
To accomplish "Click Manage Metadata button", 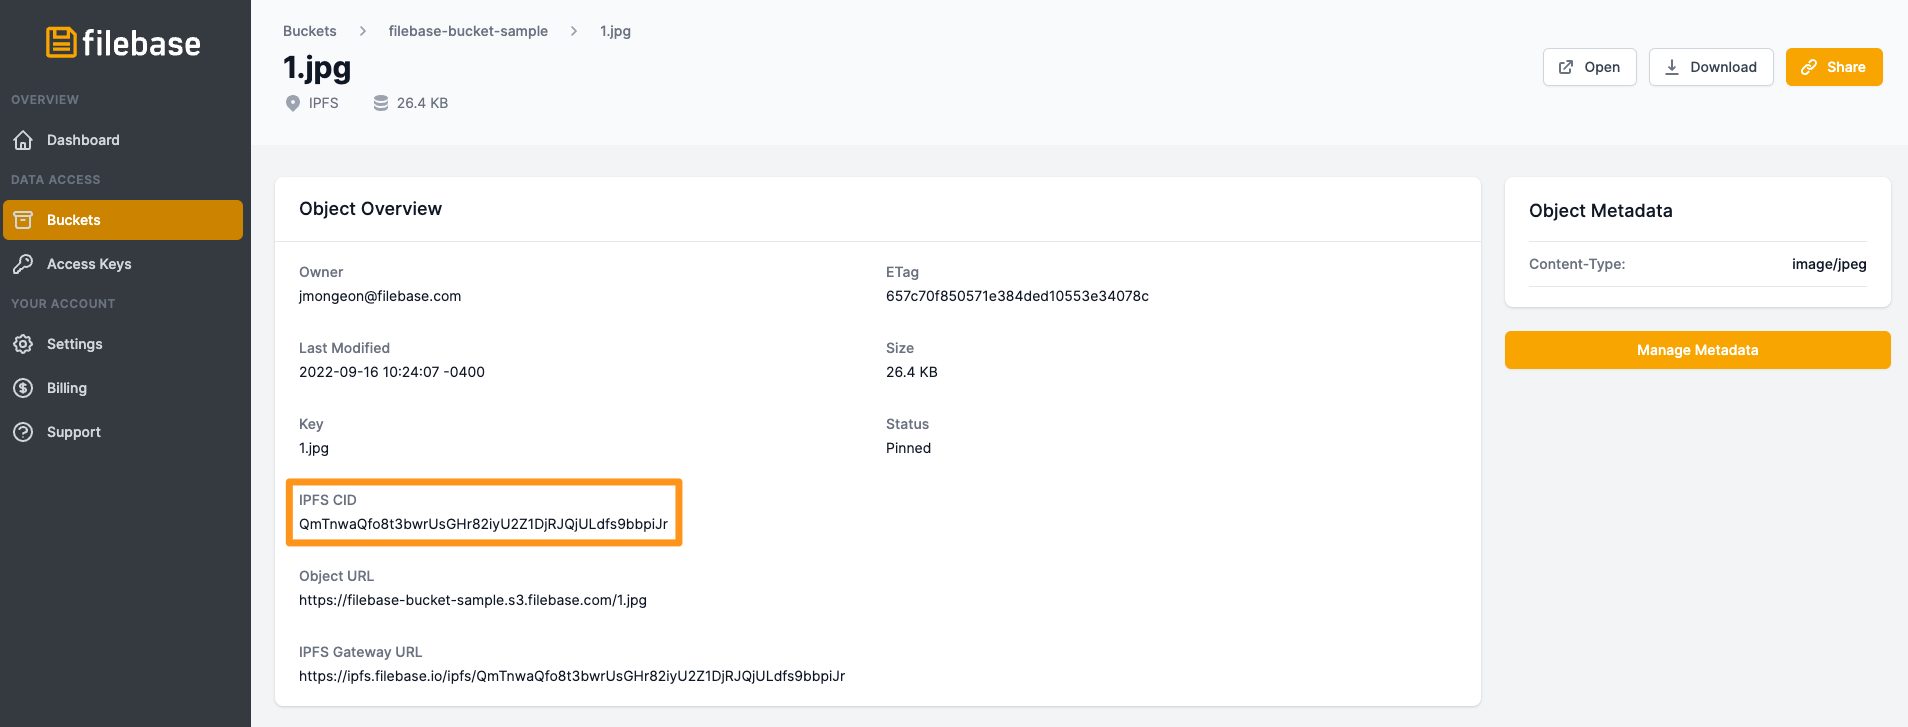I will (x=1698, y=350).
